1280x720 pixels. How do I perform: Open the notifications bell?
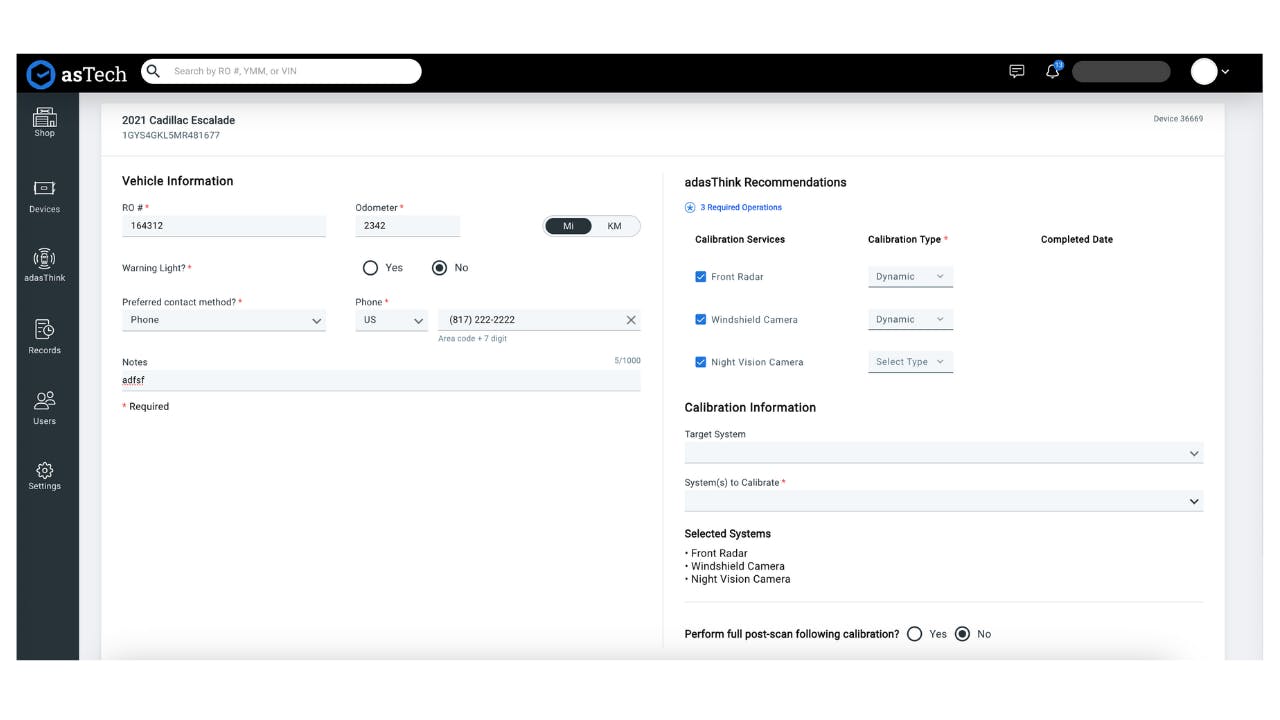click(1051, 71)
